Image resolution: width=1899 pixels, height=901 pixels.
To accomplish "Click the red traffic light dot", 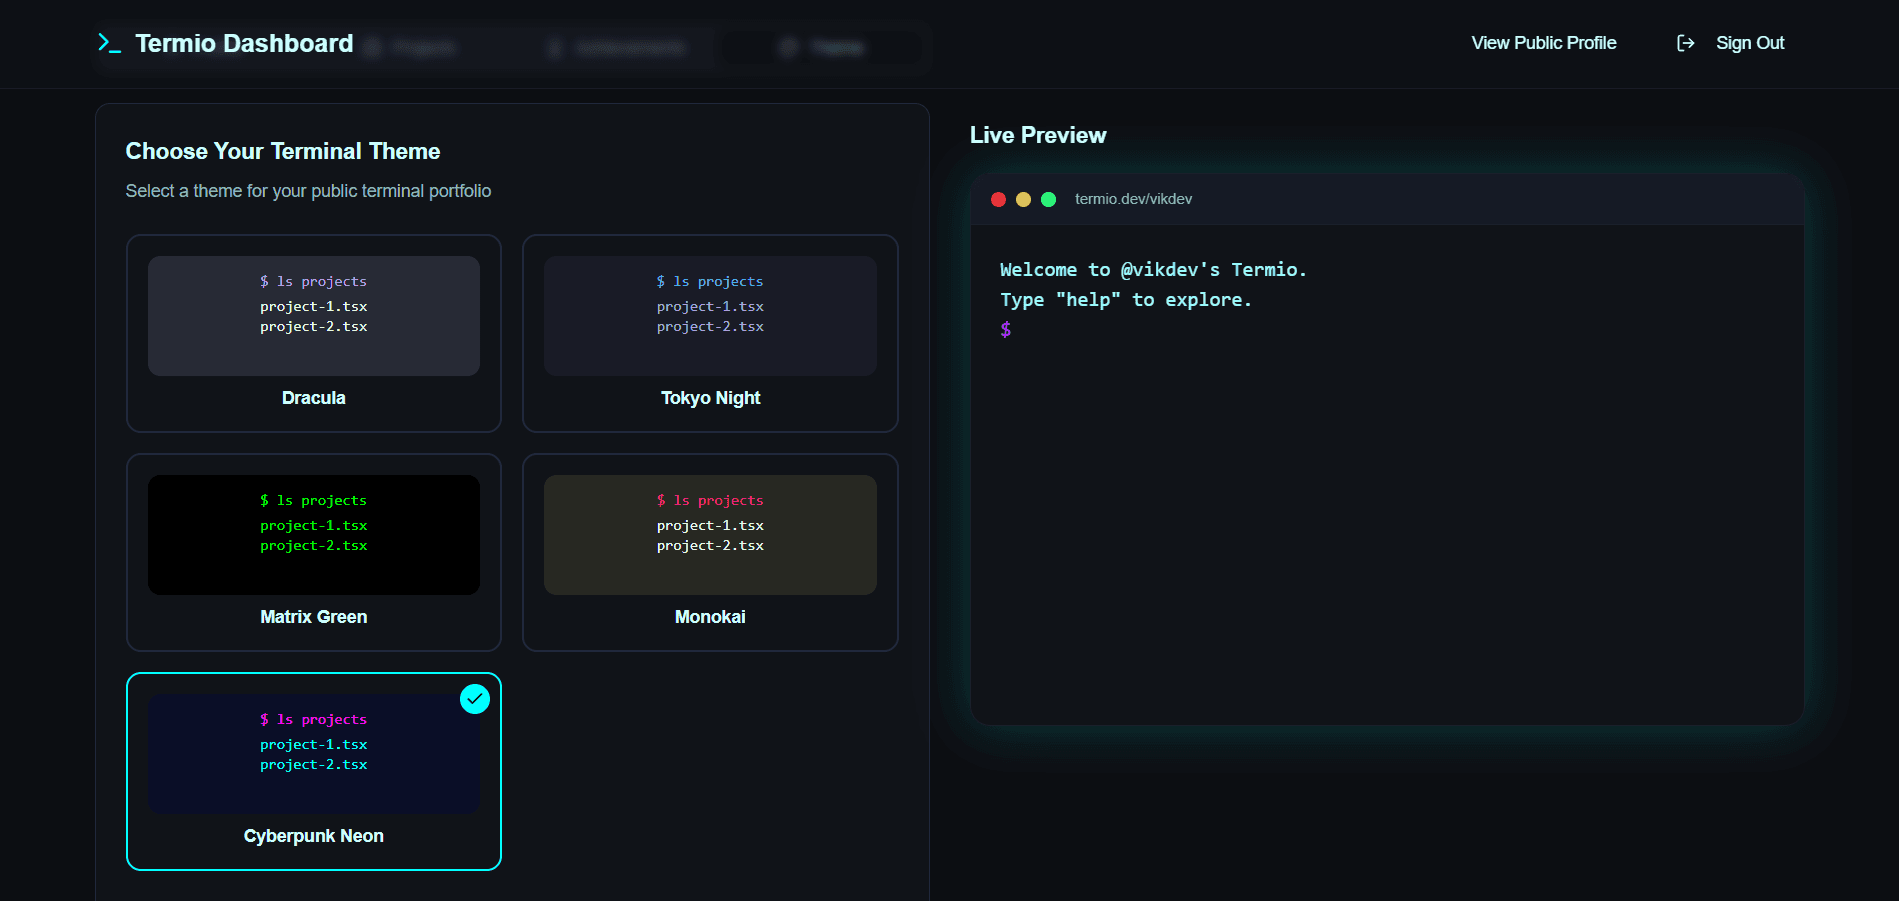I will click(998, 199).
